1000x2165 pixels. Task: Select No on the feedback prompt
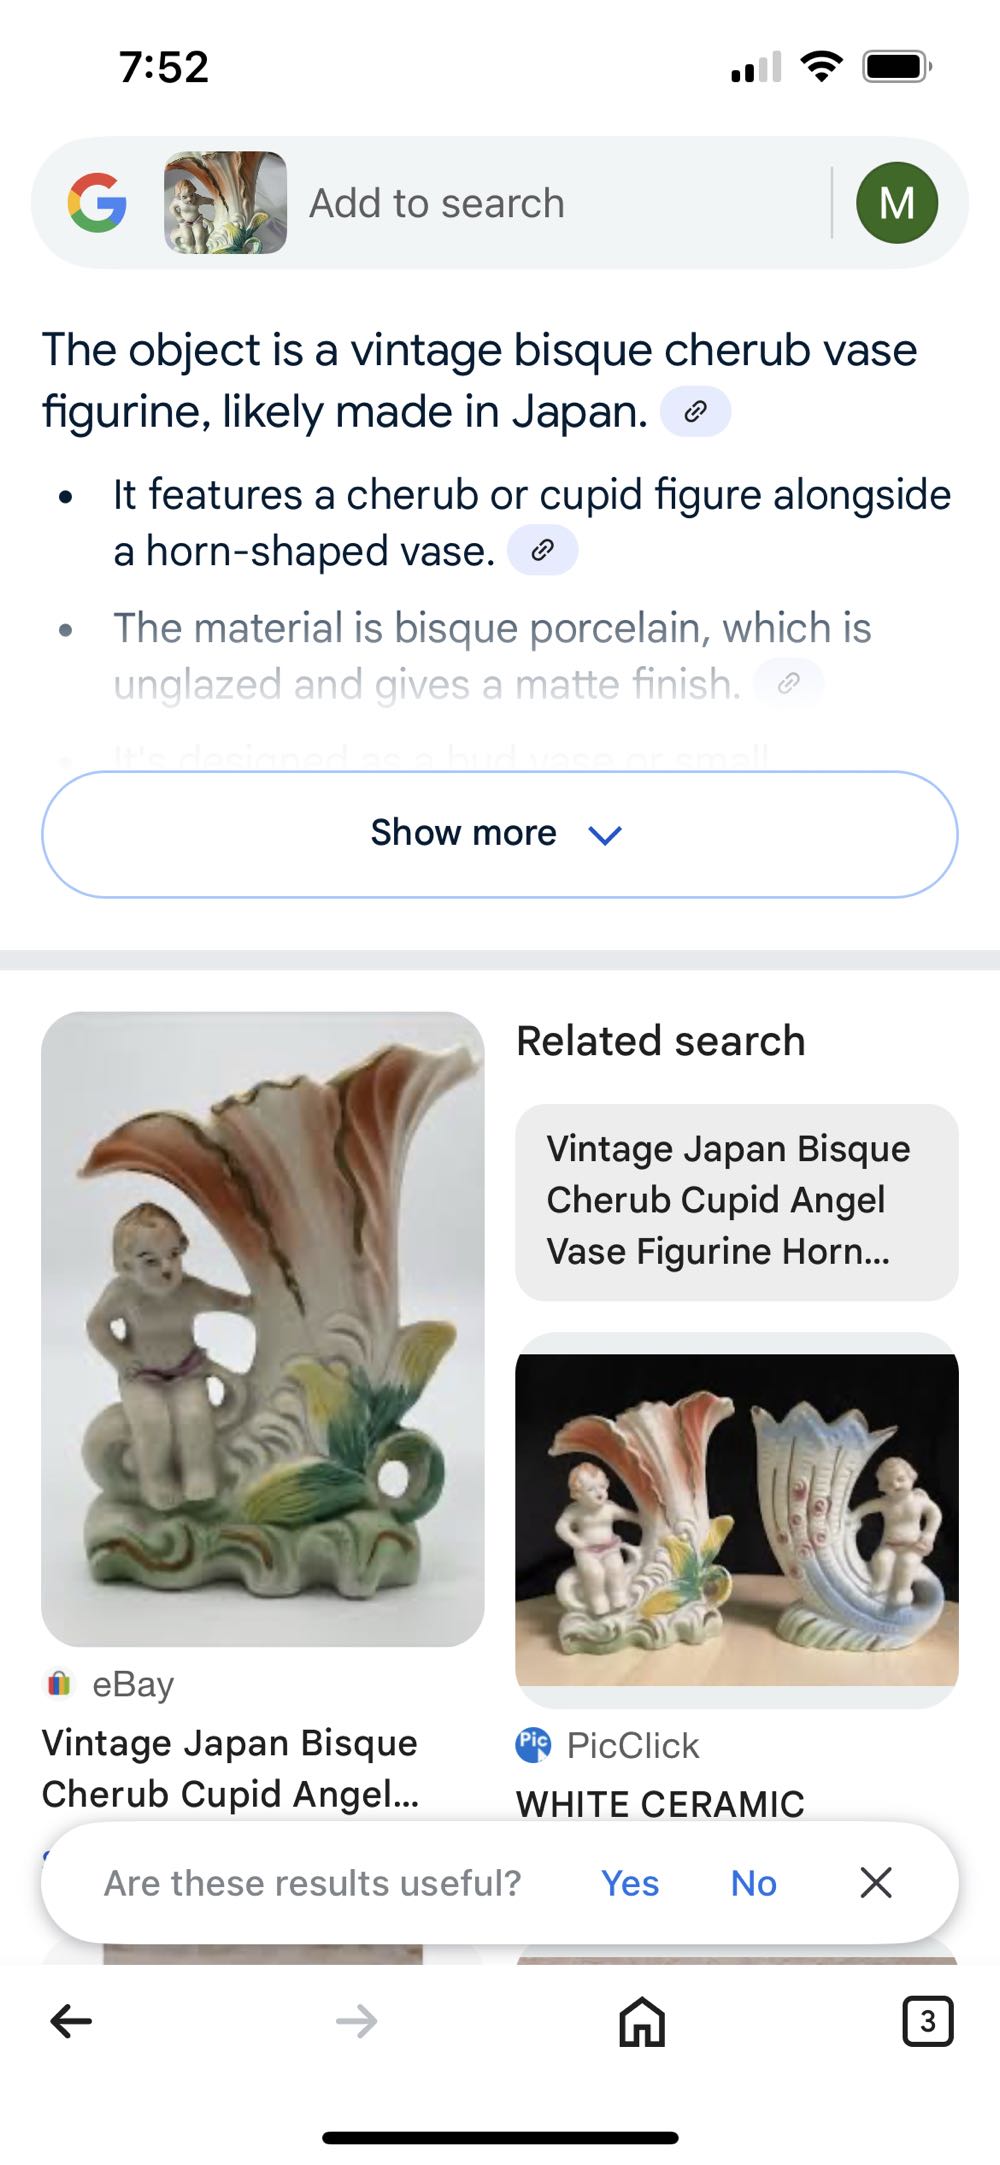(x=752, y=1882)
